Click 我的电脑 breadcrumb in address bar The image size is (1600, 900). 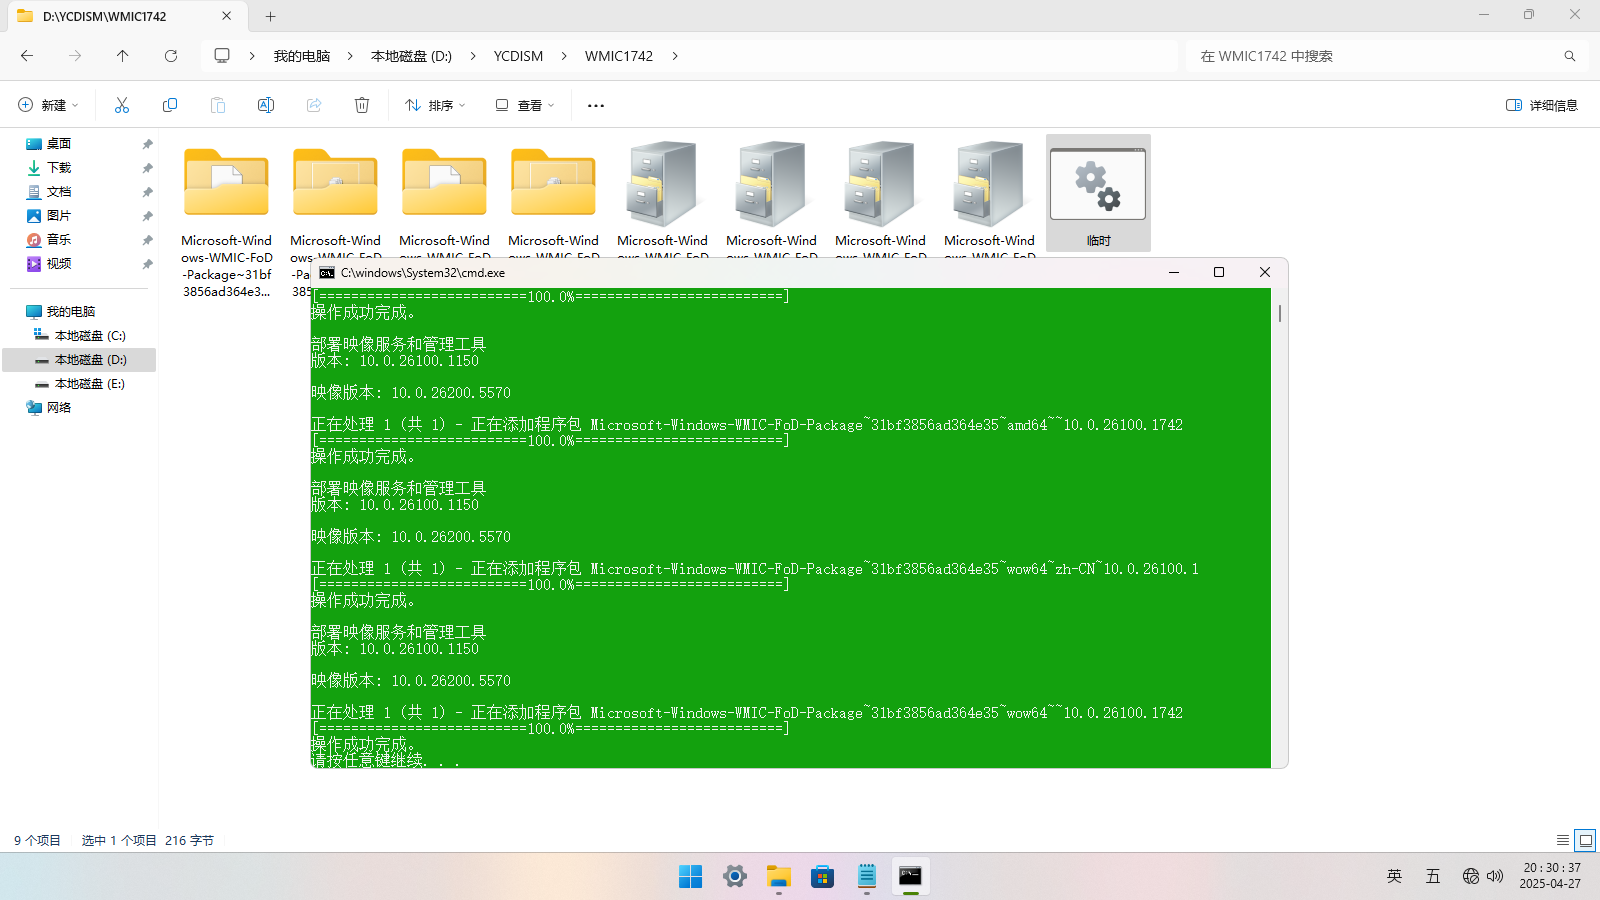point(302,56)
